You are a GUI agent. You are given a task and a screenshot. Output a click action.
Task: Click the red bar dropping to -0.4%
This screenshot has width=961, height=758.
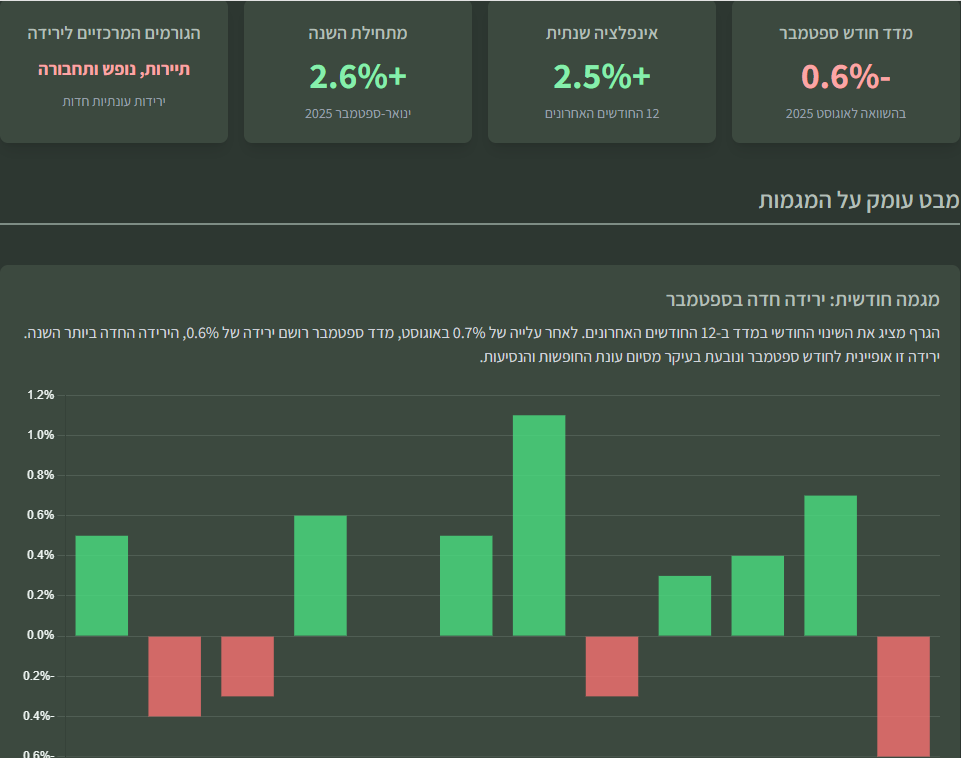[175, 676]
